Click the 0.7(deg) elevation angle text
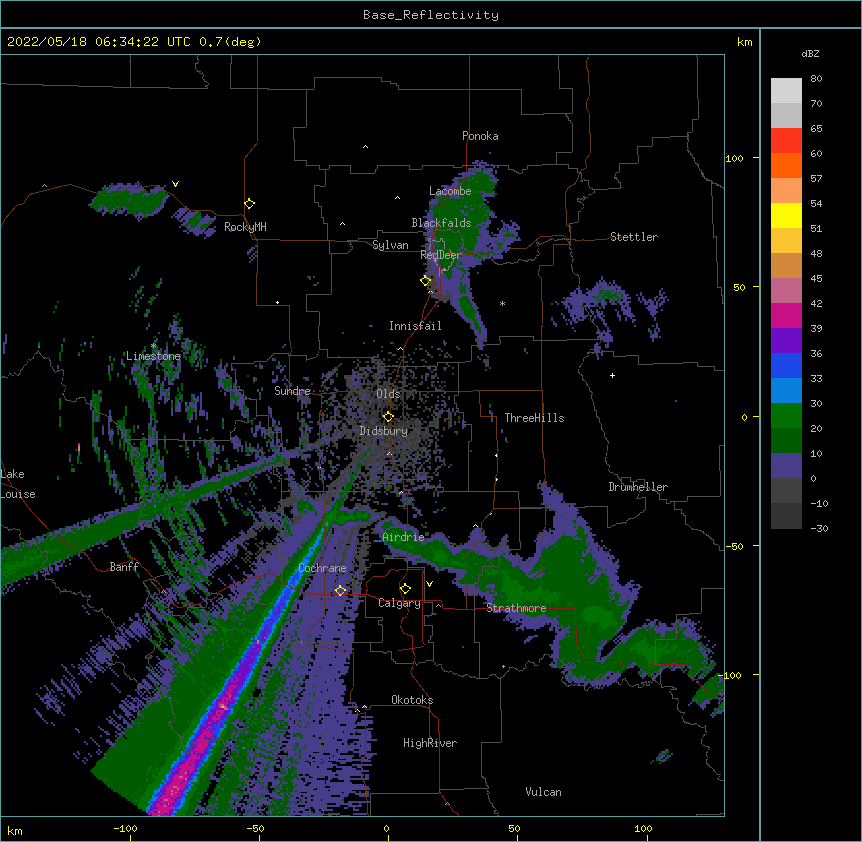The height and width of the screenshot is (842, 862). 230,42
